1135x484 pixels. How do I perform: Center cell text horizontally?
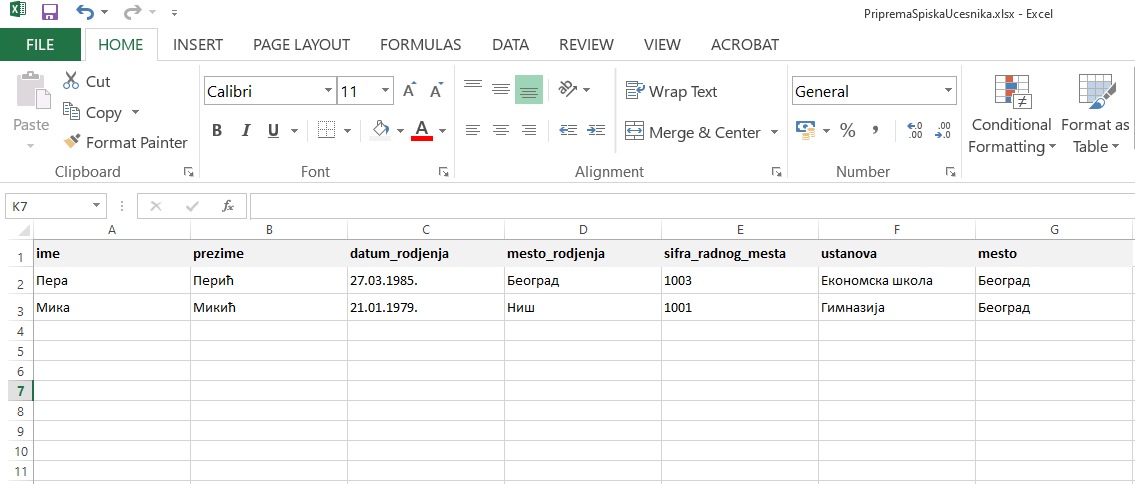tap(501, 130)
